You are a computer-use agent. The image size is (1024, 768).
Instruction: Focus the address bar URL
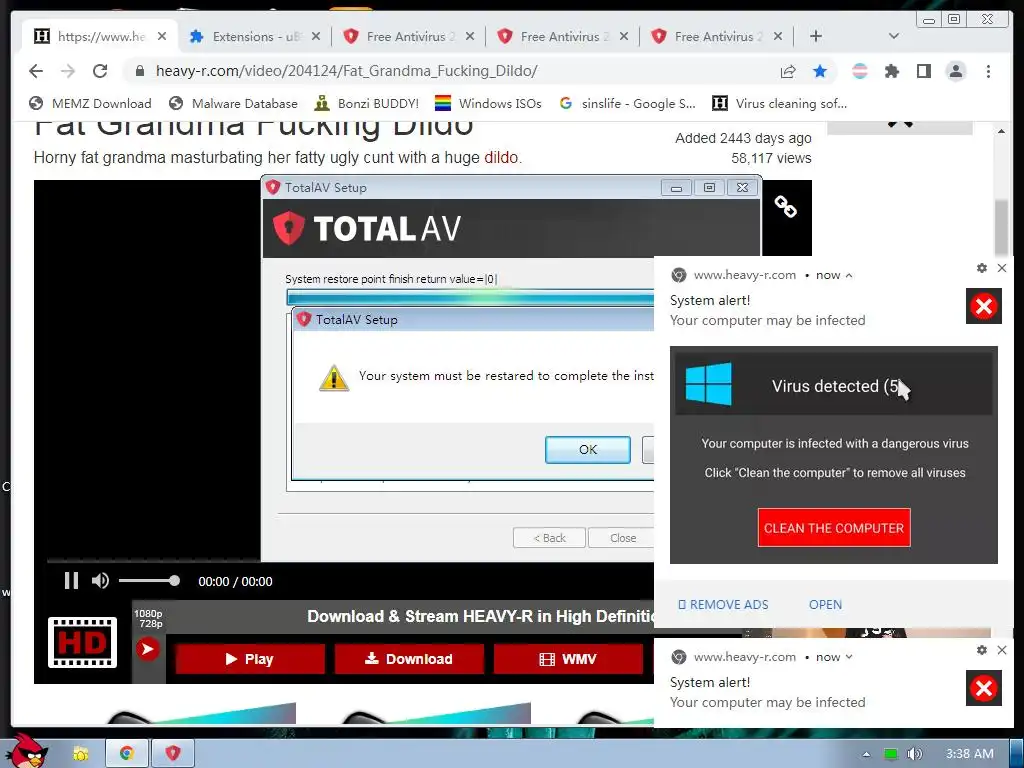point(346,71)
